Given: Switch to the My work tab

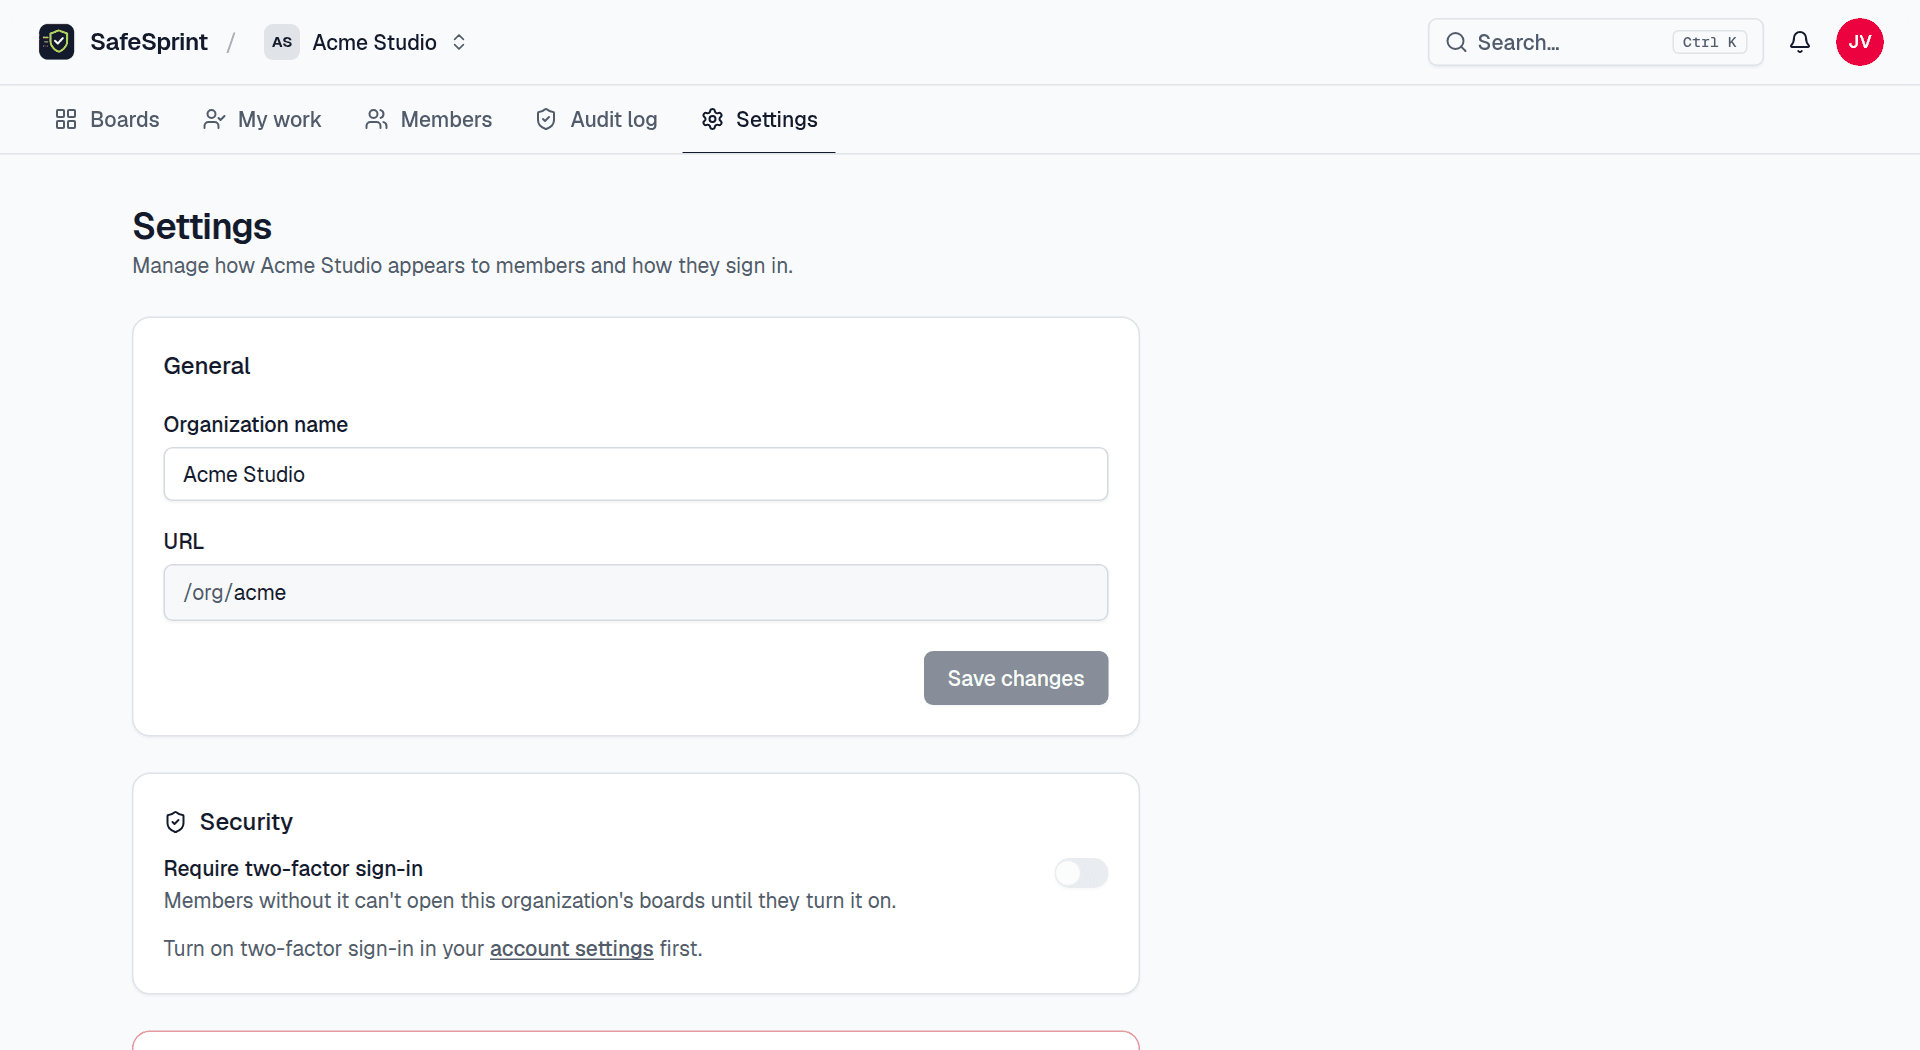Looking at the screenshot, I should tap(262, 119).
